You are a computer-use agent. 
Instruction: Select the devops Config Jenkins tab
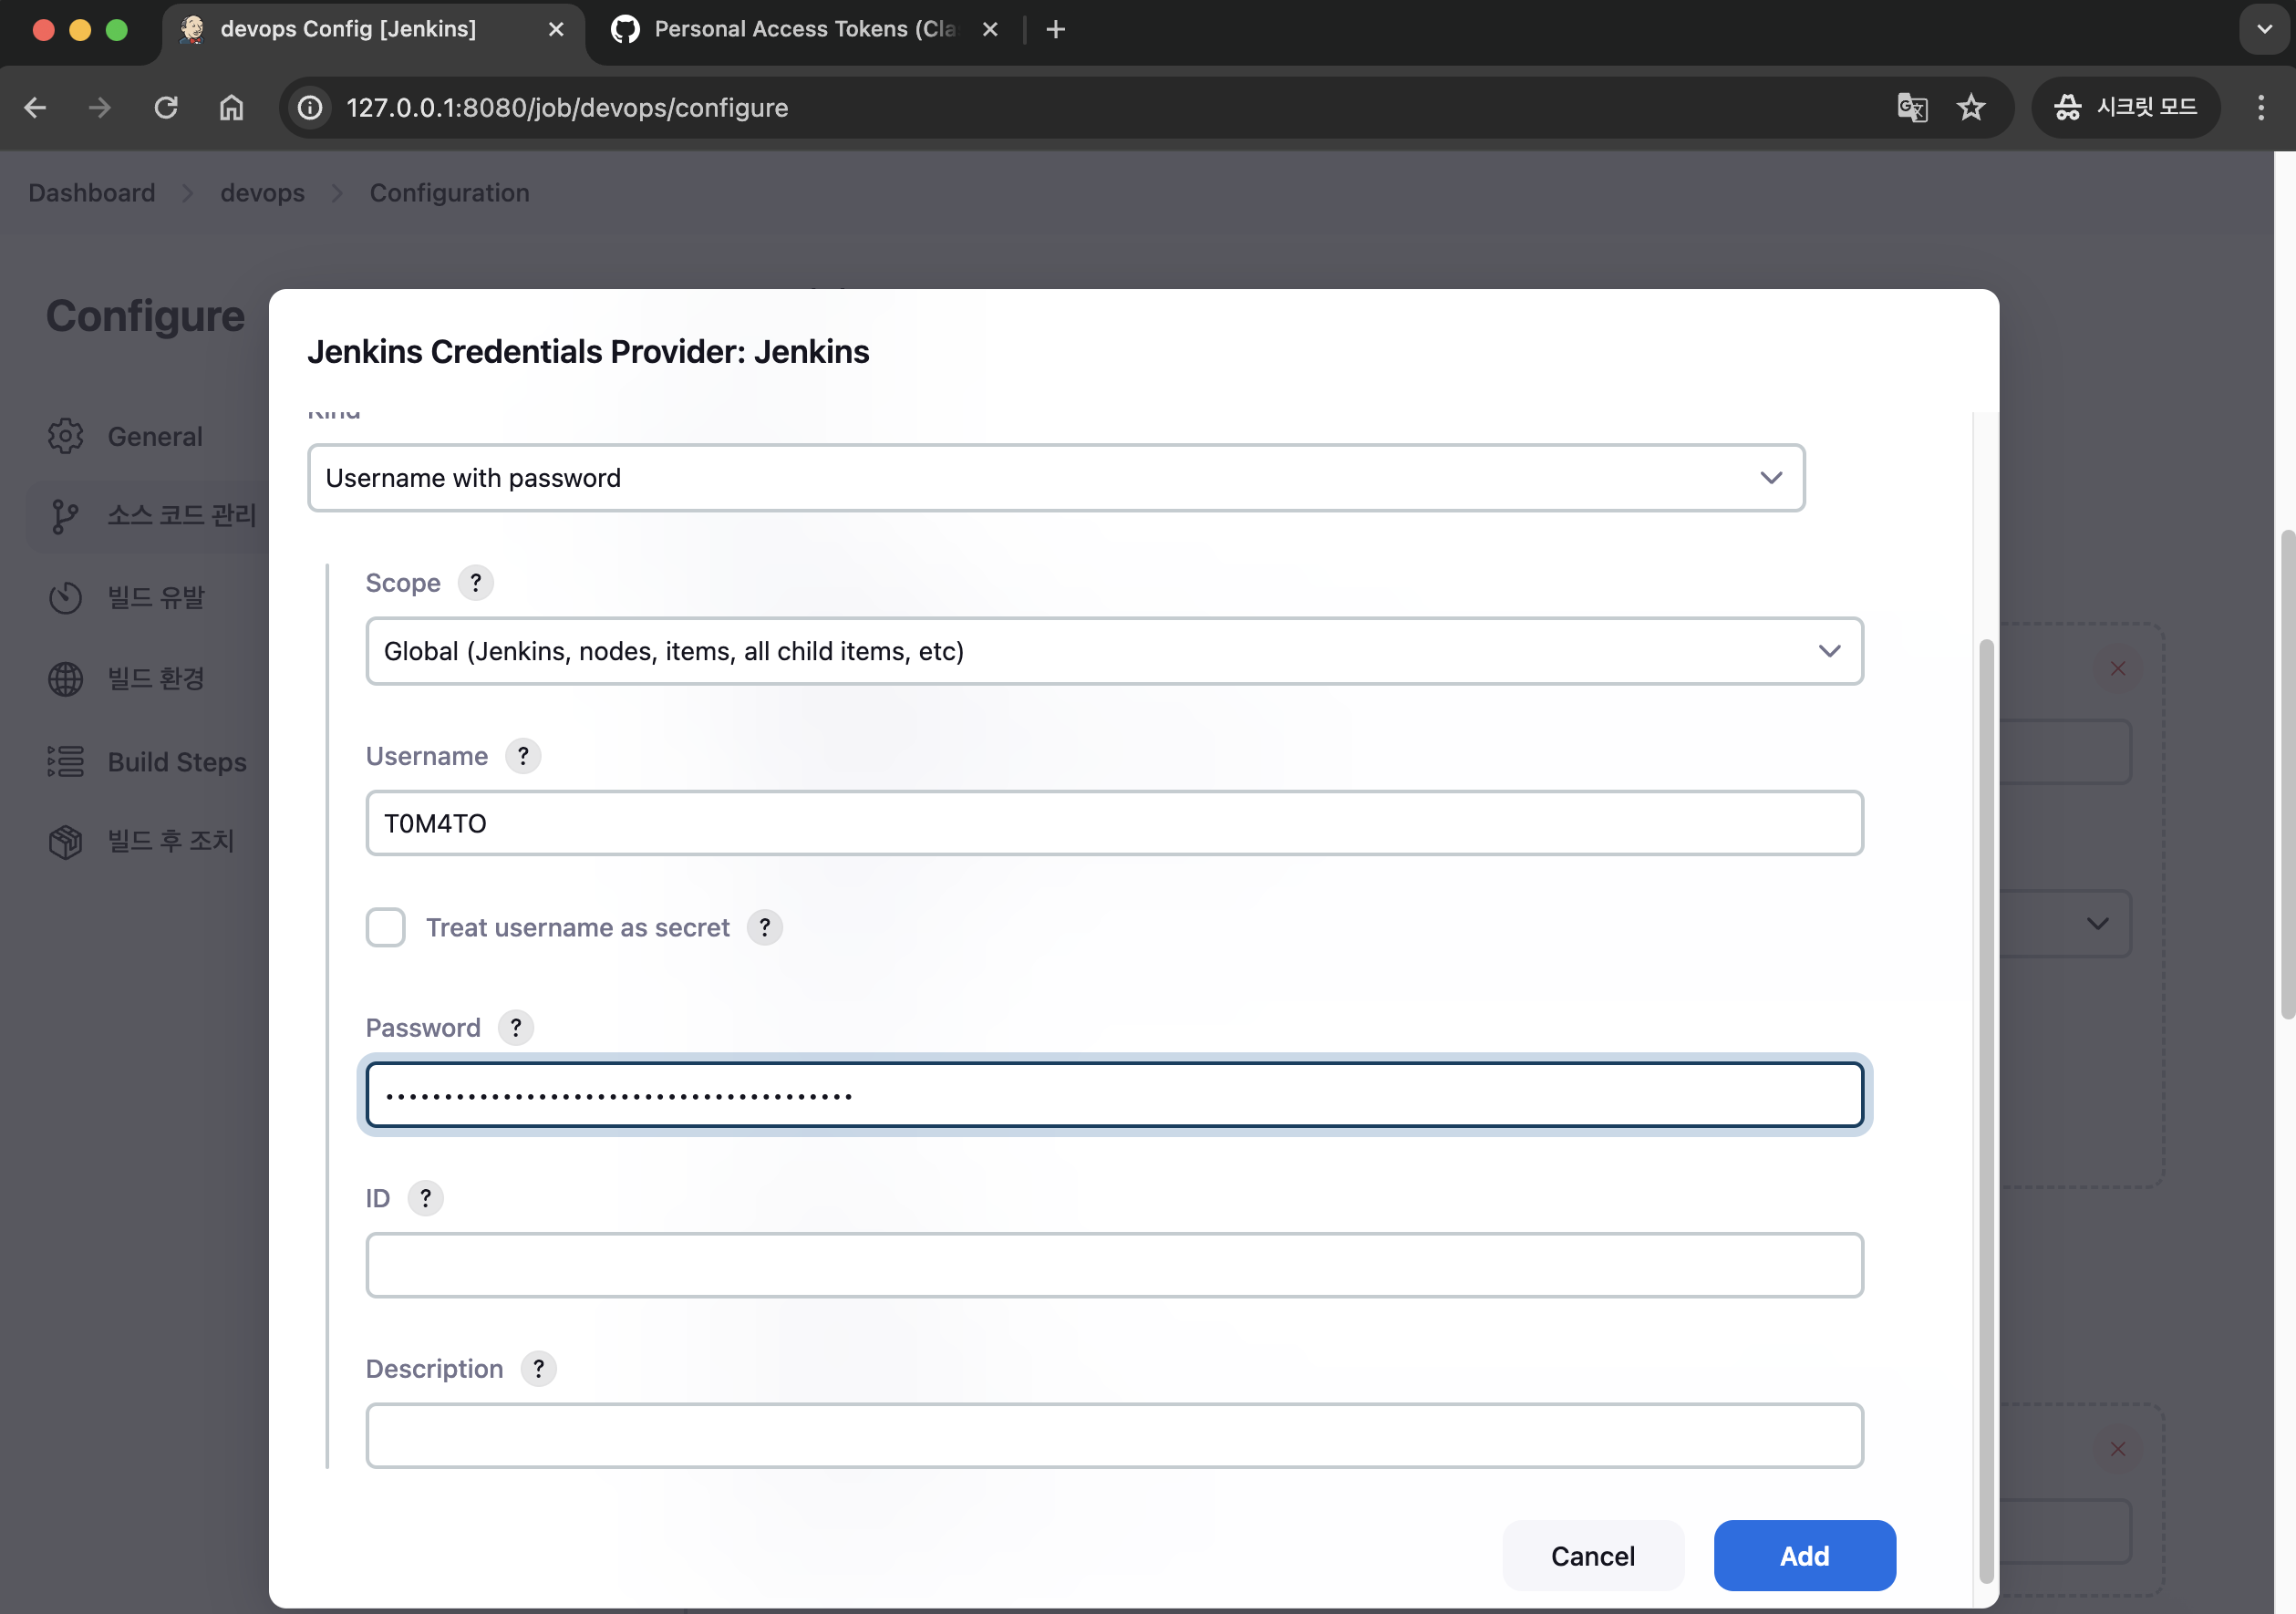pos(348,29)
